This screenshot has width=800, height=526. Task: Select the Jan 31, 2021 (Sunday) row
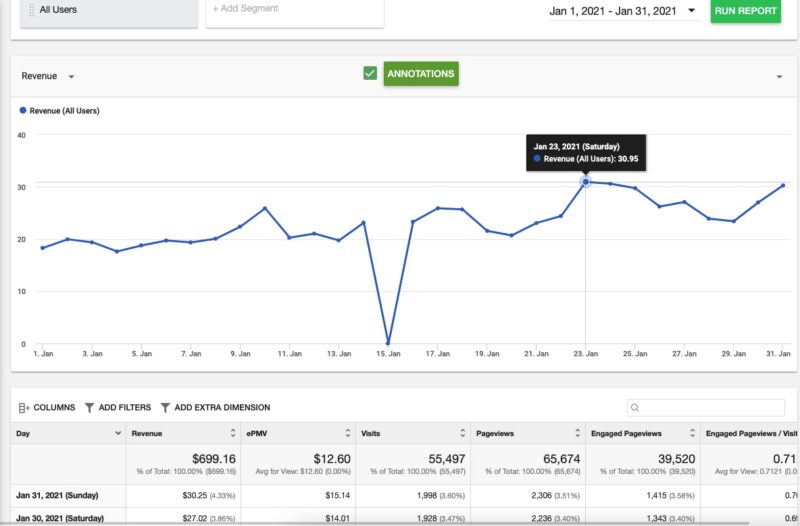click(x=405, y=495)
